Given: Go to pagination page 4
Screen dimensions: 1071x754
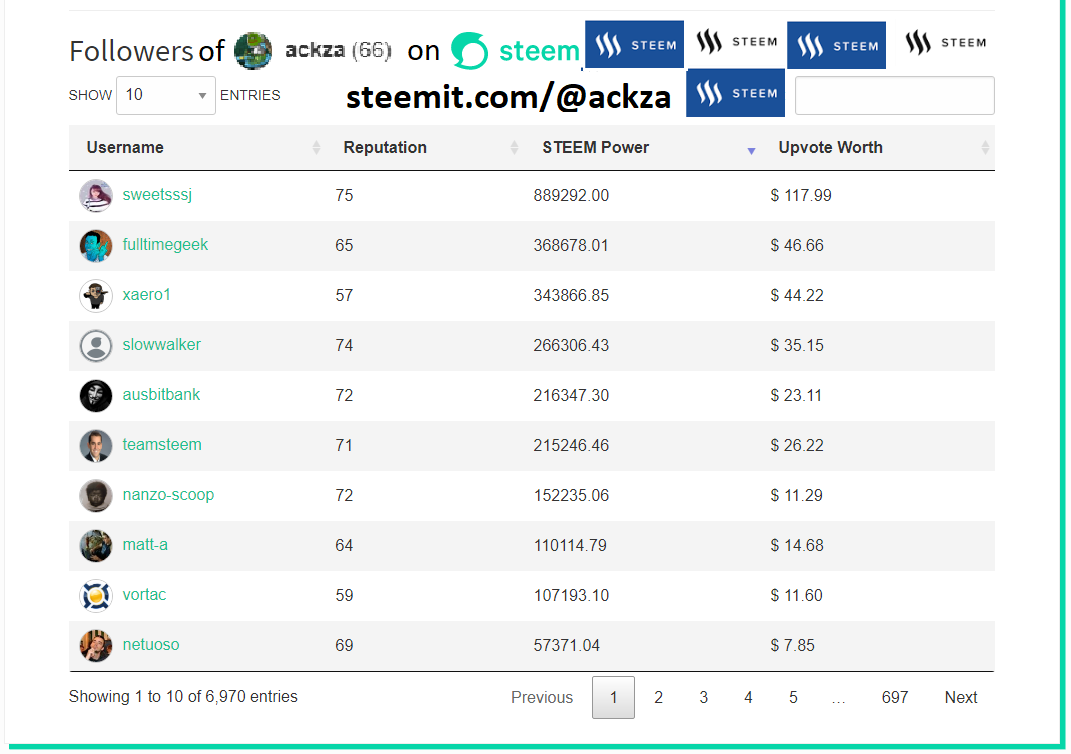Looking at the screenshot, I should (x=748, y=697).
